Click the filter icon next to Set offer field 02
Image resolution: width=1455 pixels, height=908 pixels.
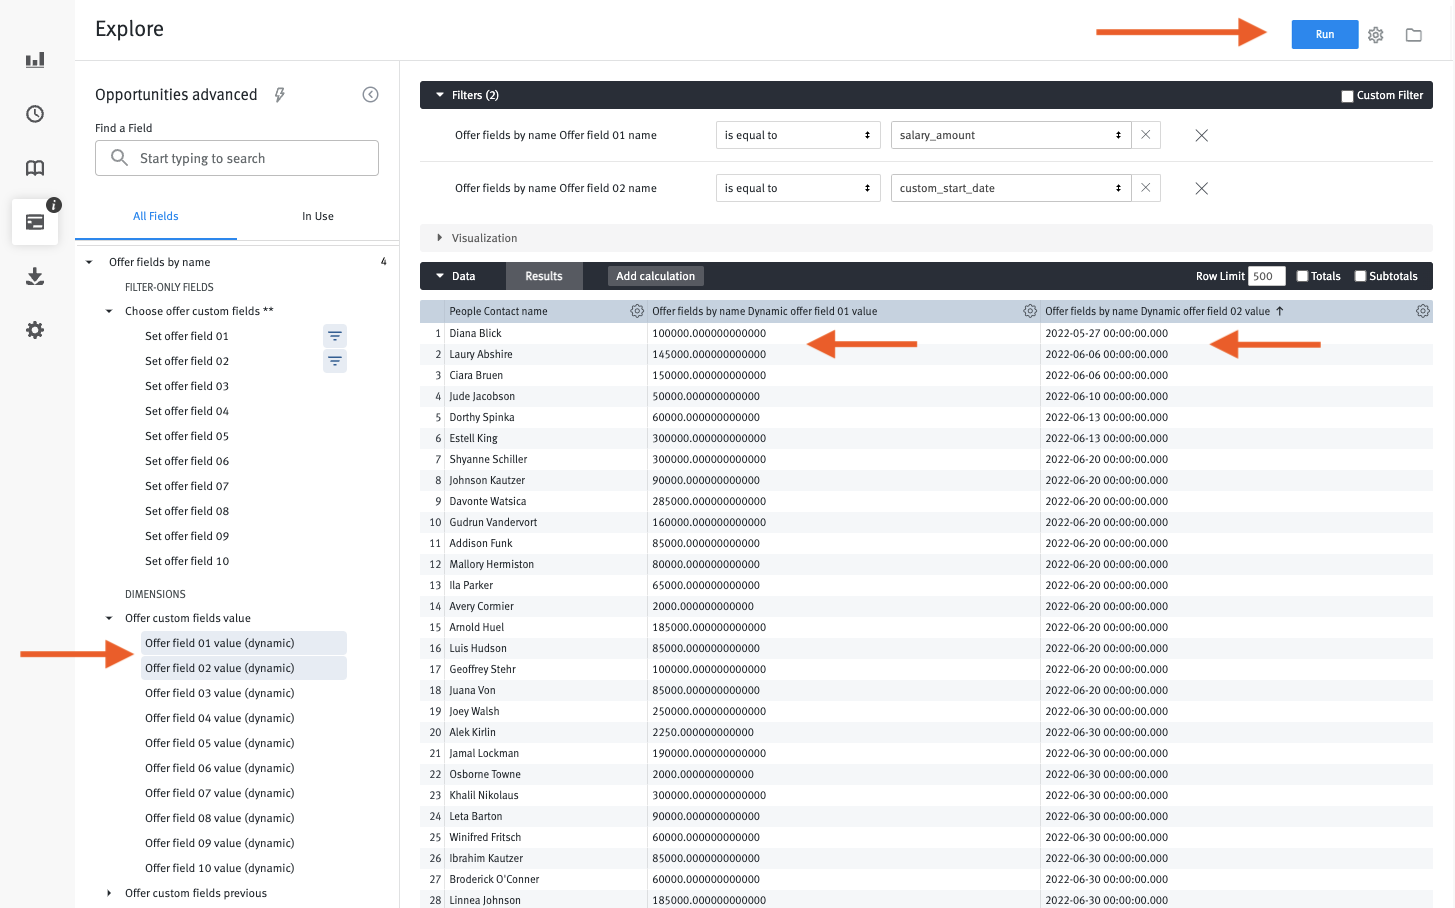[x=334, y=361]
